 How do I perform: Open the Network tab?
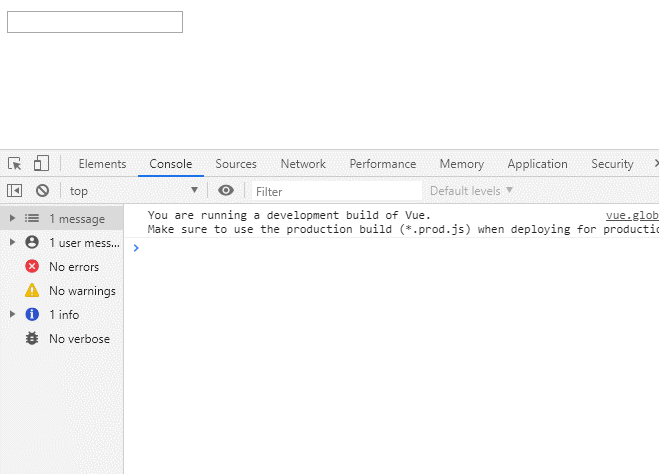click(303, 164)
